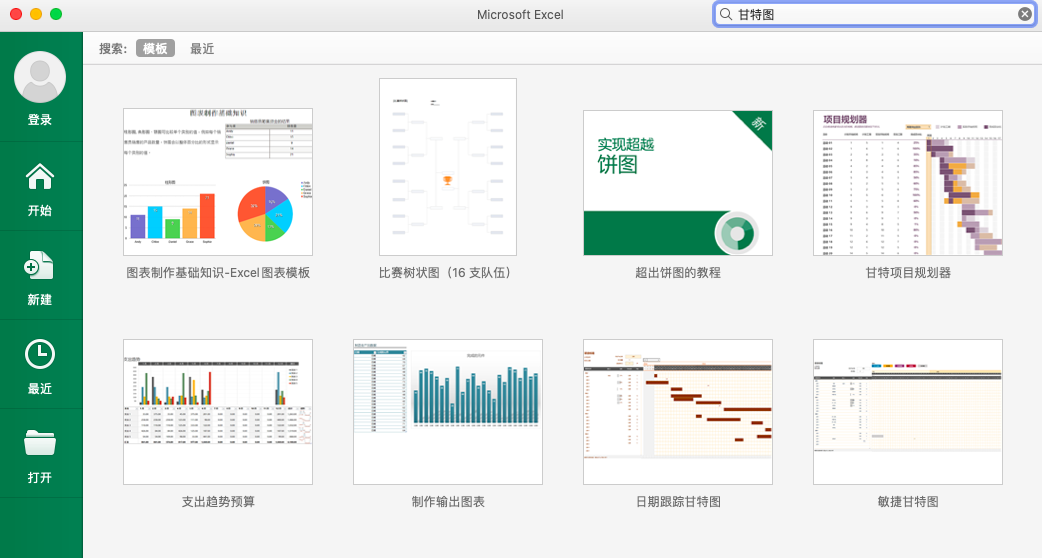Click the 登录 sign-in label
This screenshot has height=558, width=1042.
coord(40,120)
